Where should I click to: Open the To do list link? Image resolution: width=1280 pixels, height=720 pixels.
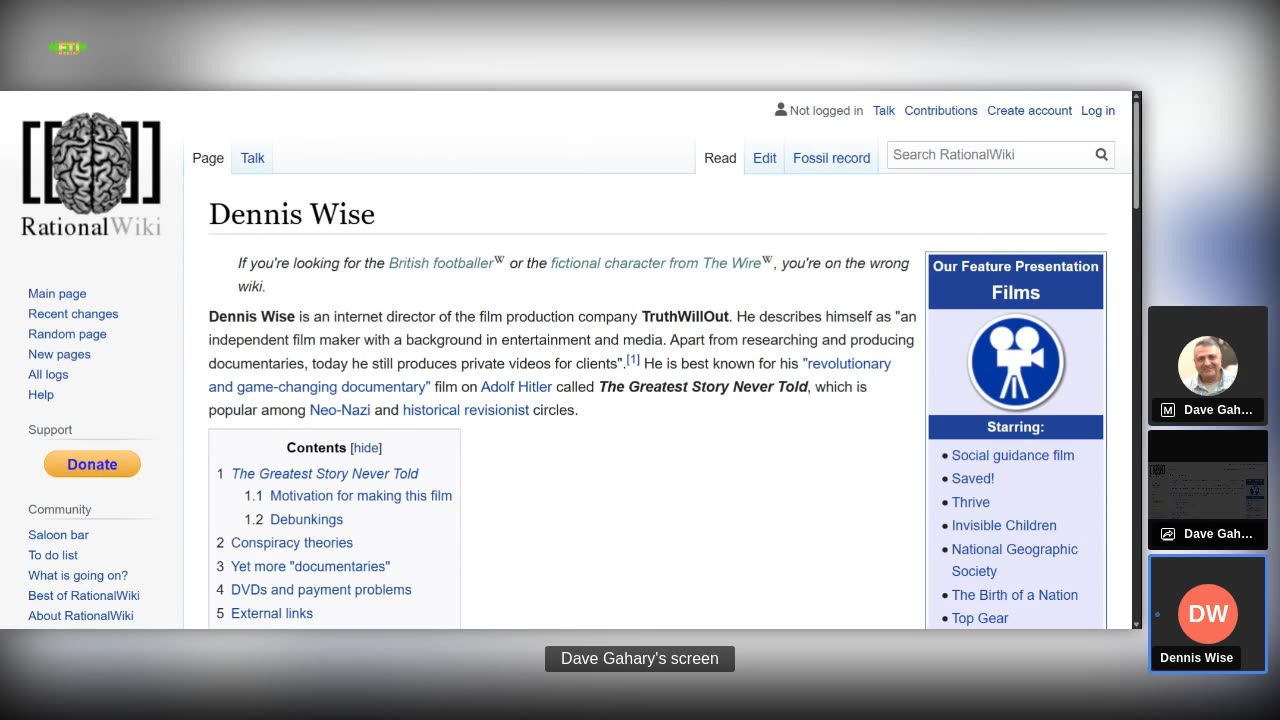53,555
